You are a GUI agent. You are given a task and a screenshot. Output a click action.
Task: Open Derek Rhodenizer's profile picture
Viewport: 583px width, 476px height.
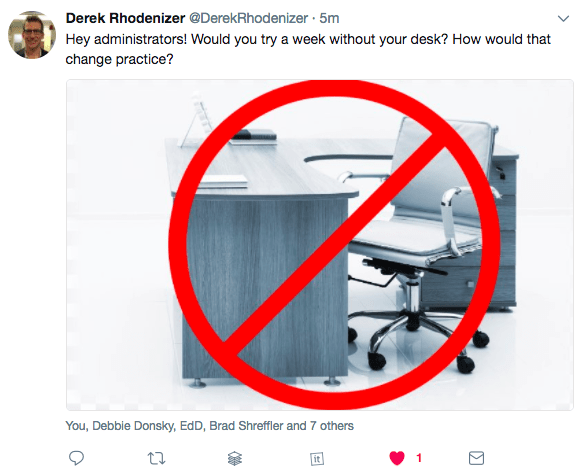[x=32, y=35]
